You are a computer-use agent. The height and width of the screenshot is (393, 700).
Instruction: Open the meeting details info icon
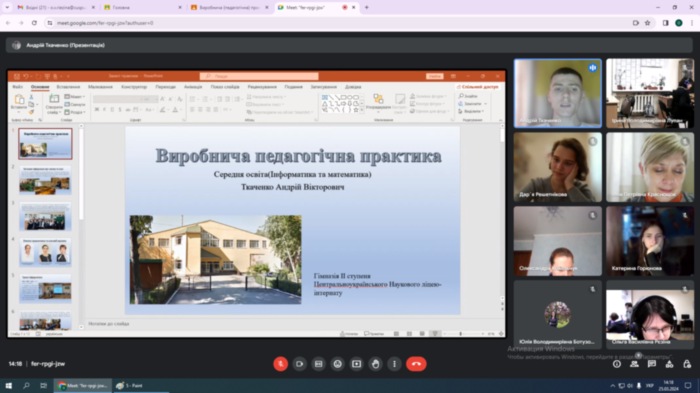617,364
